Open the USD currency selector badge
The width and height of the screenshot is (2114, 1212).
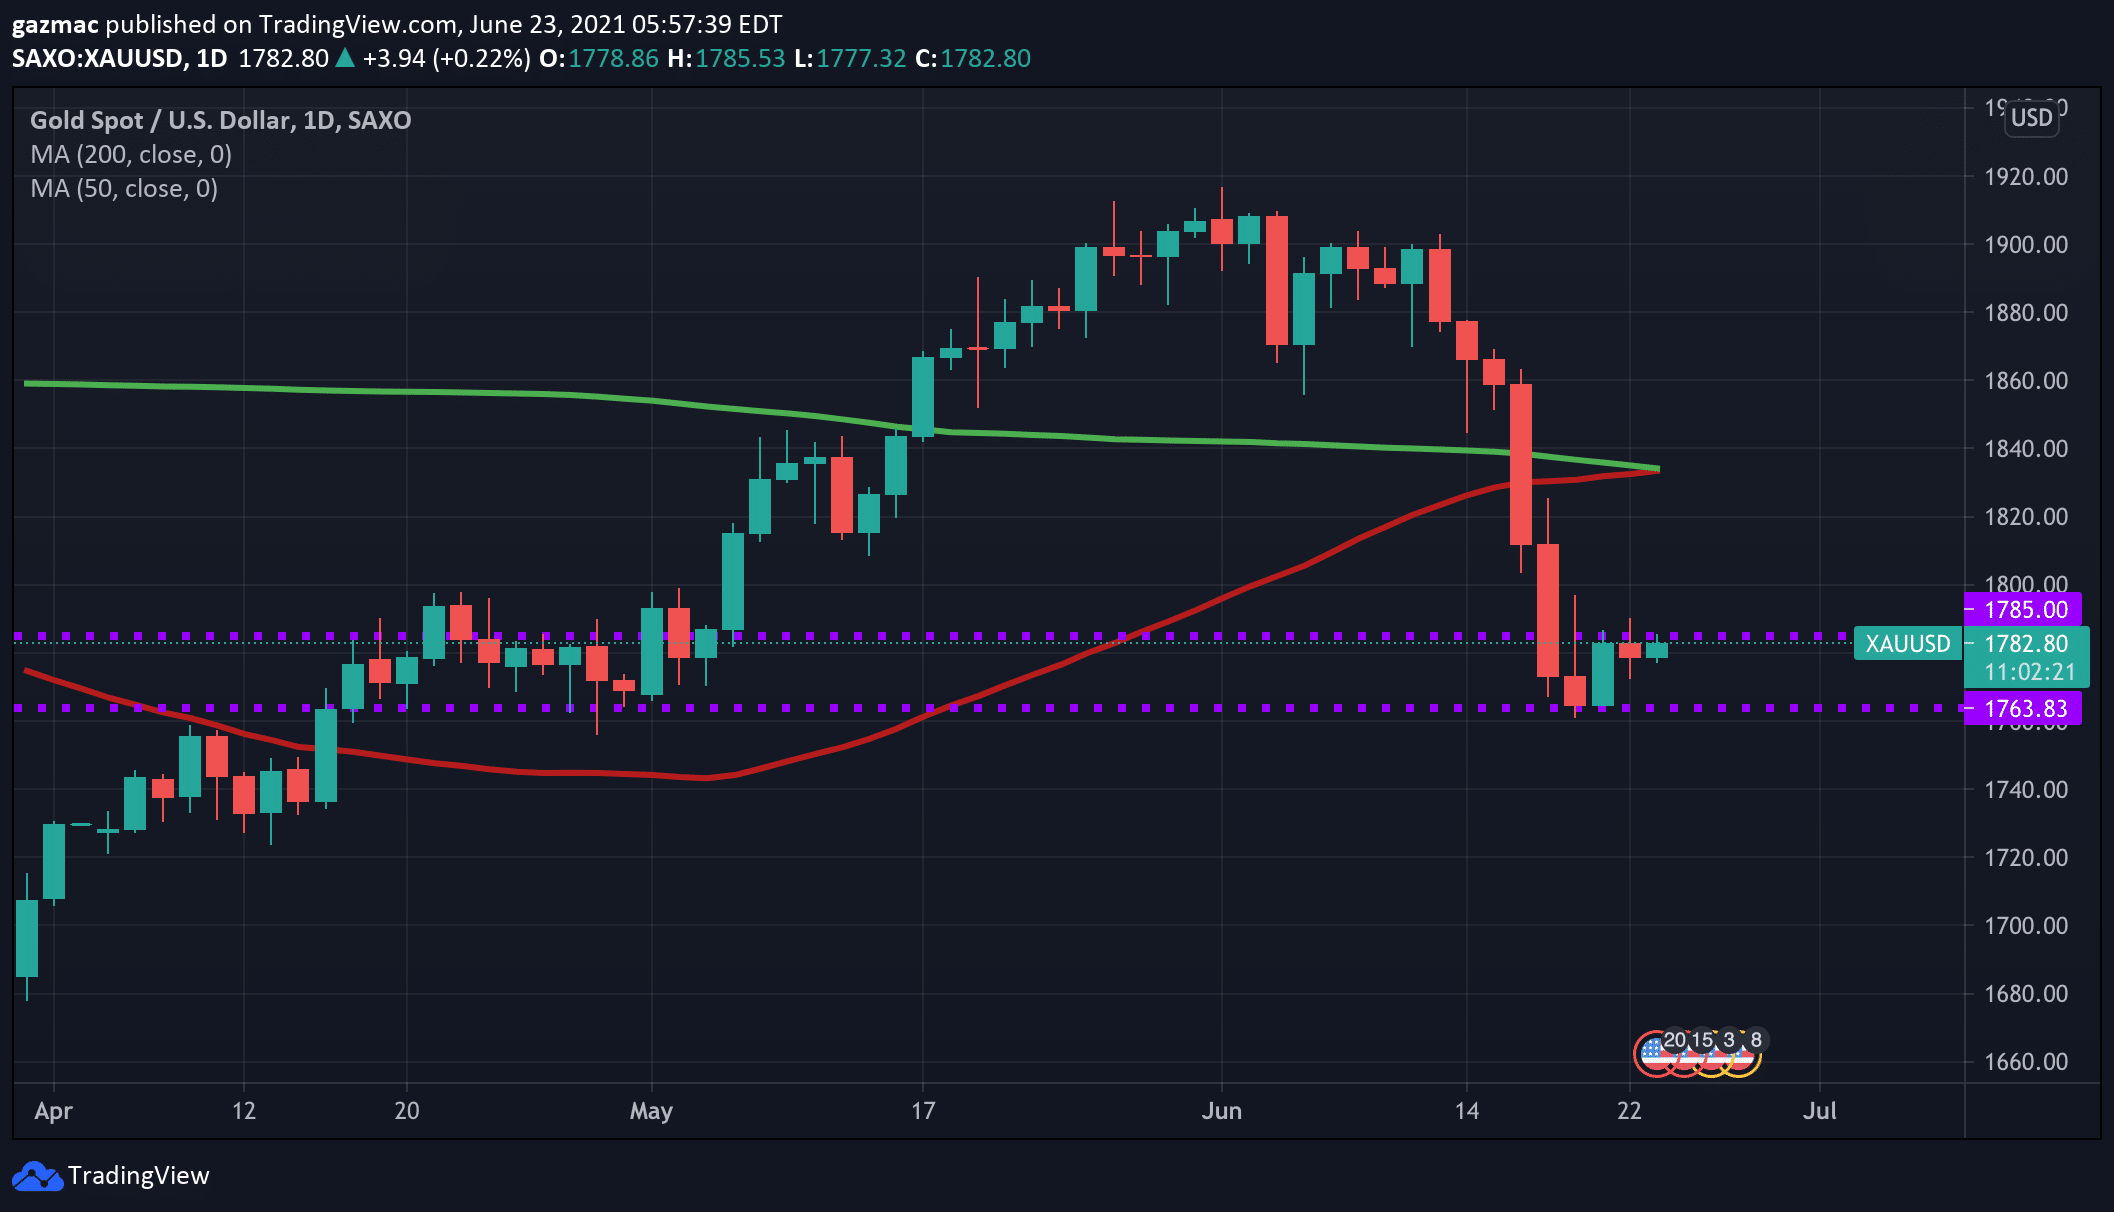[2032, 118]
